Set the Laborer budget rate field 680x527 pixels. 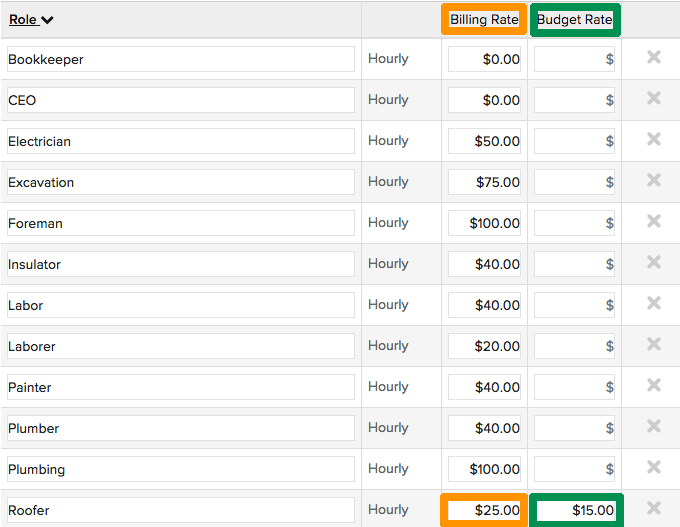click(574, 346)
